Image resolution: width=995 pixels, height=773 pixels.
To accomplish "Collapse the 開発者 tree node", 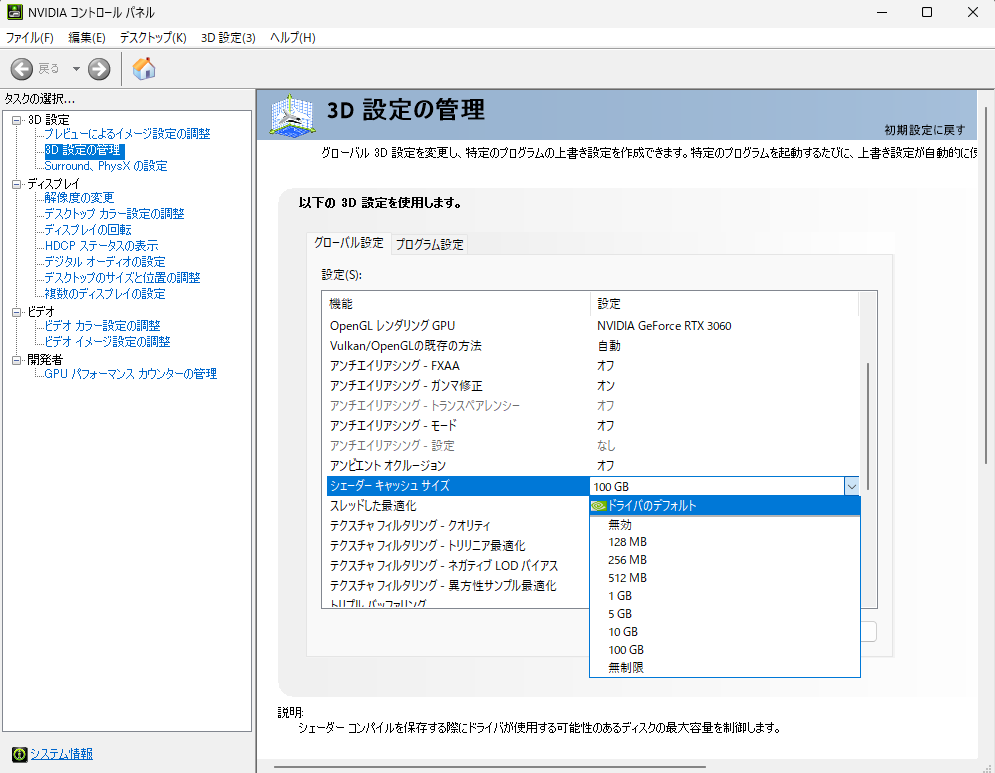I will [16, 360].
